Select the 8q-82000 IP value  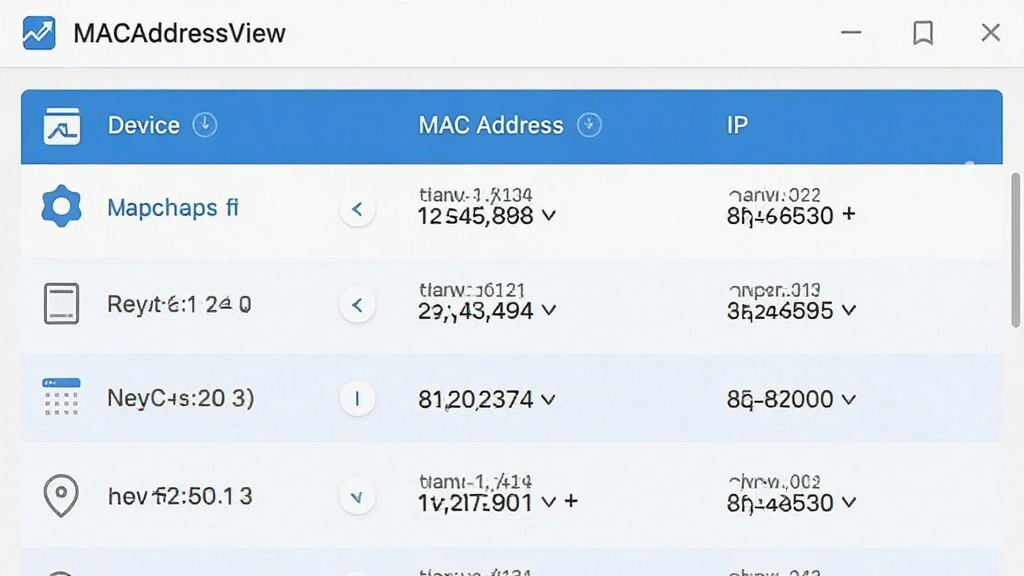pos(780,399)
